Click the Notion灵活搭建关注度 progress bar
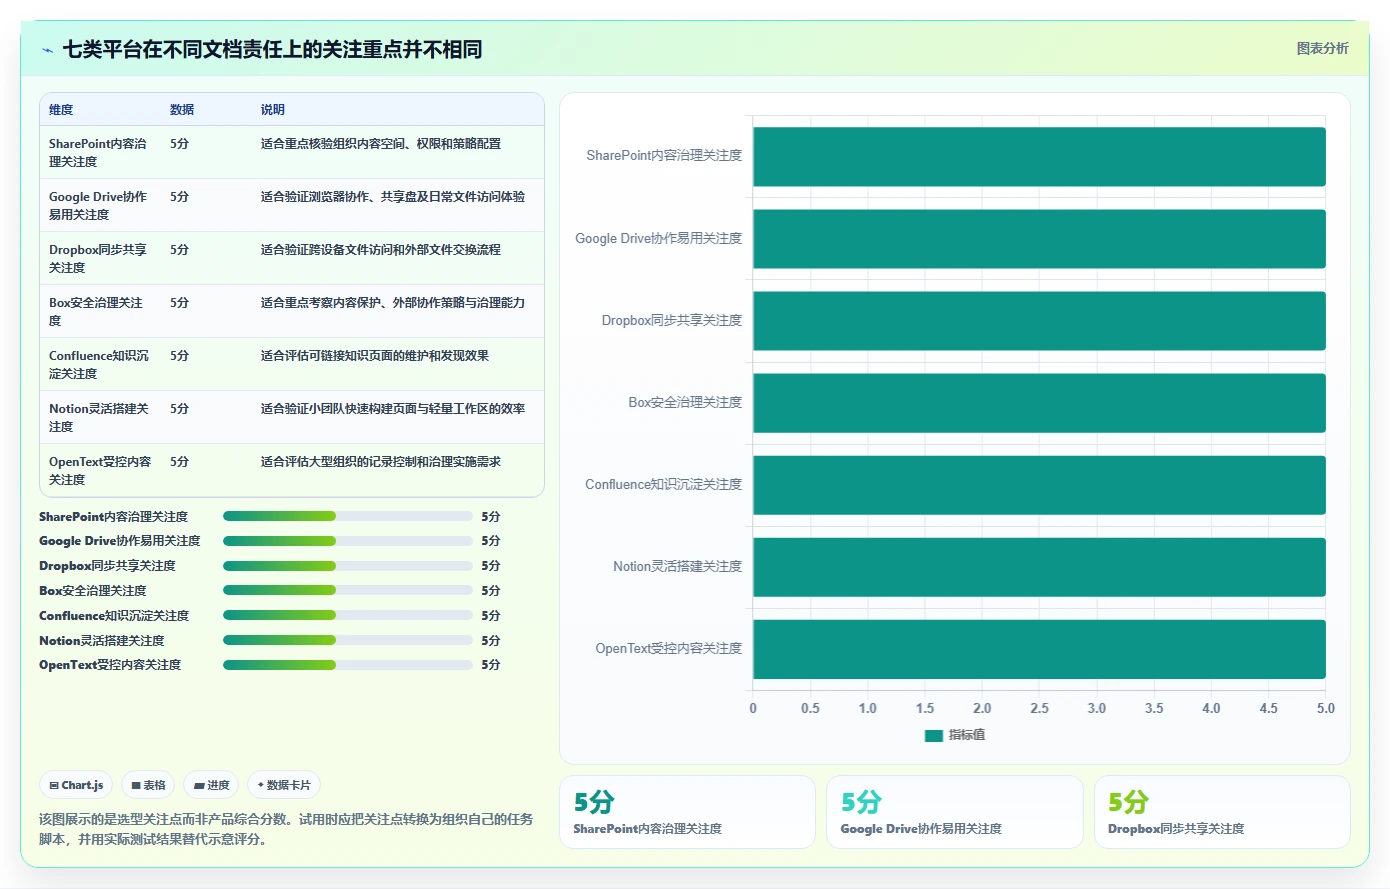 (x=348, y=640)
